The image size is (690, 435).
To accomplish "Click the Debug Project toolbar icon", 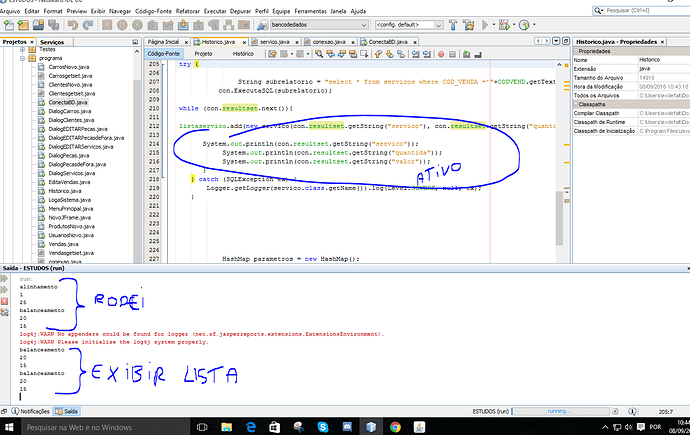I will click(x=503, y=25).
